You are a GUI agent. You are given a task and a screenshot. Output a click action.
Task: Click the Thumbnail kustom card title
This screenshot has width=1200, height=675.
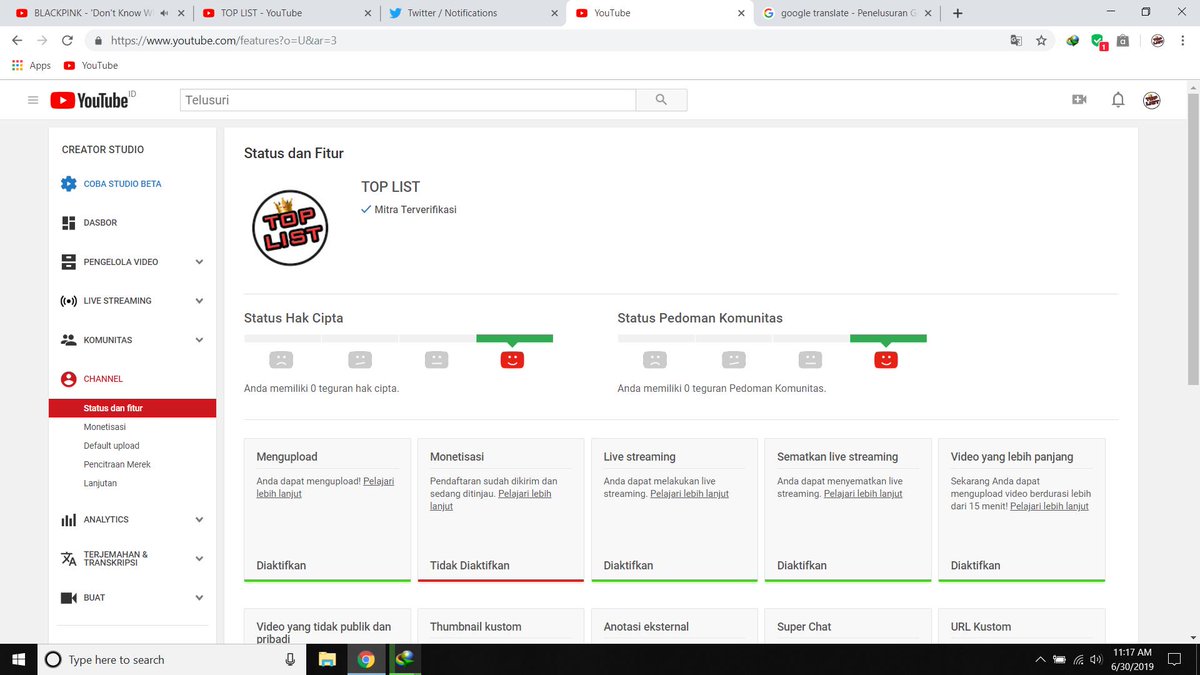[x=476, y=627]
